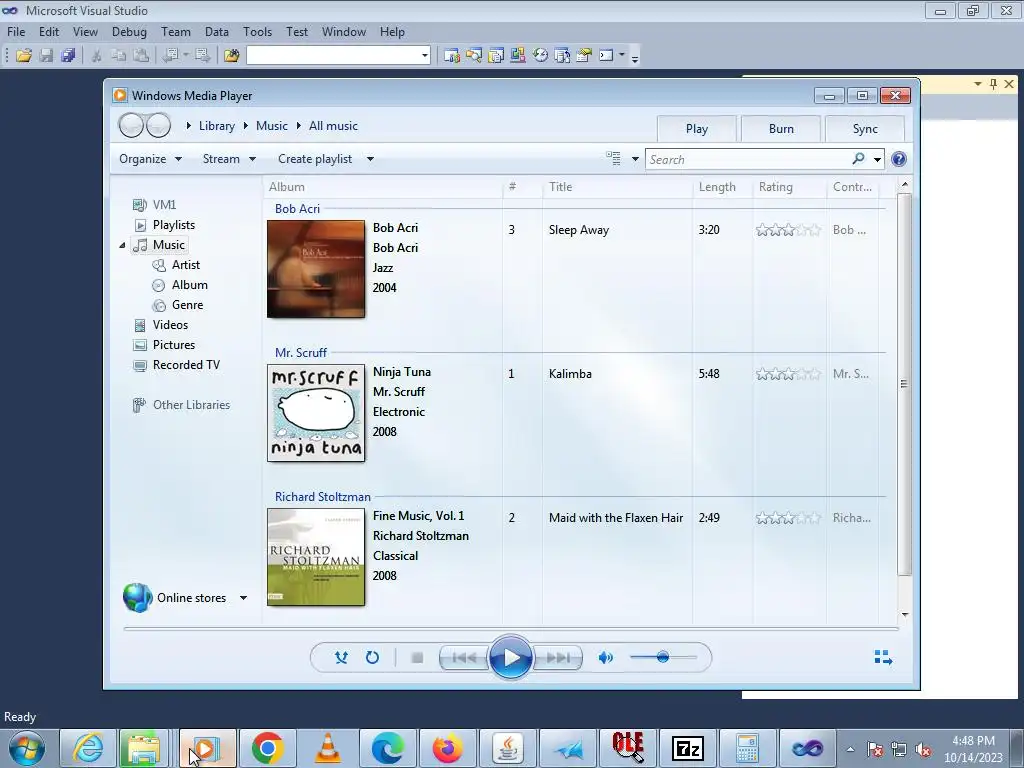Adjust the volume slider knob

click(x=663, y=657)
